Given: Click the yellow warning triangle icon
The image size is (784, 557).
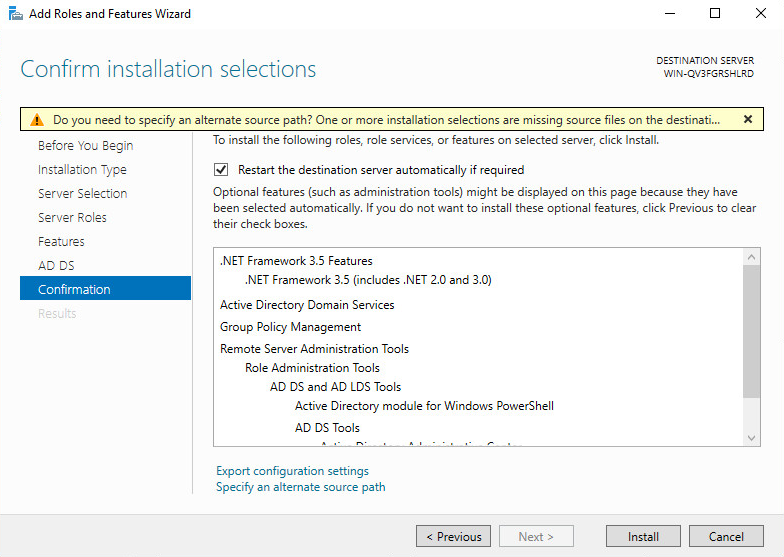Looking at the screenshot, I should 36,120.
